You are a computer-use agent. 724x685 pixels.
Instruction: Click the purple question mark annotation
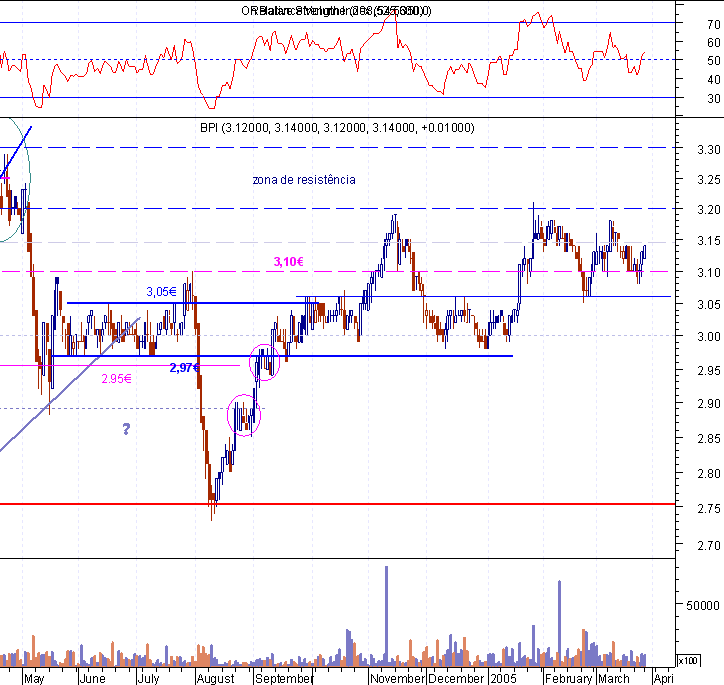[127, 429]
